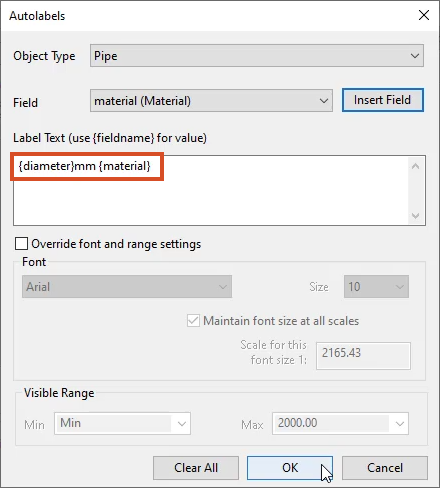Enable Override font and range settings checkbox

(x=21, y=244)
